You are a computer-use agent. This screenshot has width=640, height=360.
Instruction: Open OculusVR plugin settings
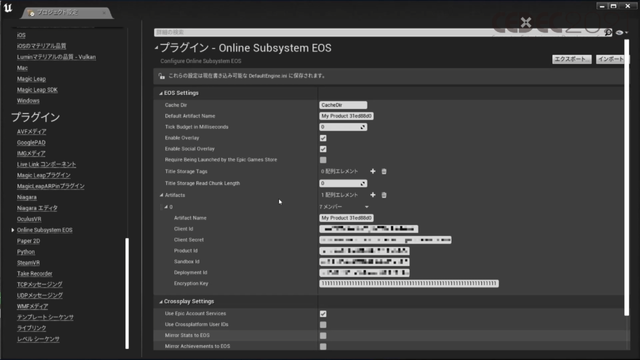(x=29, y=219)
